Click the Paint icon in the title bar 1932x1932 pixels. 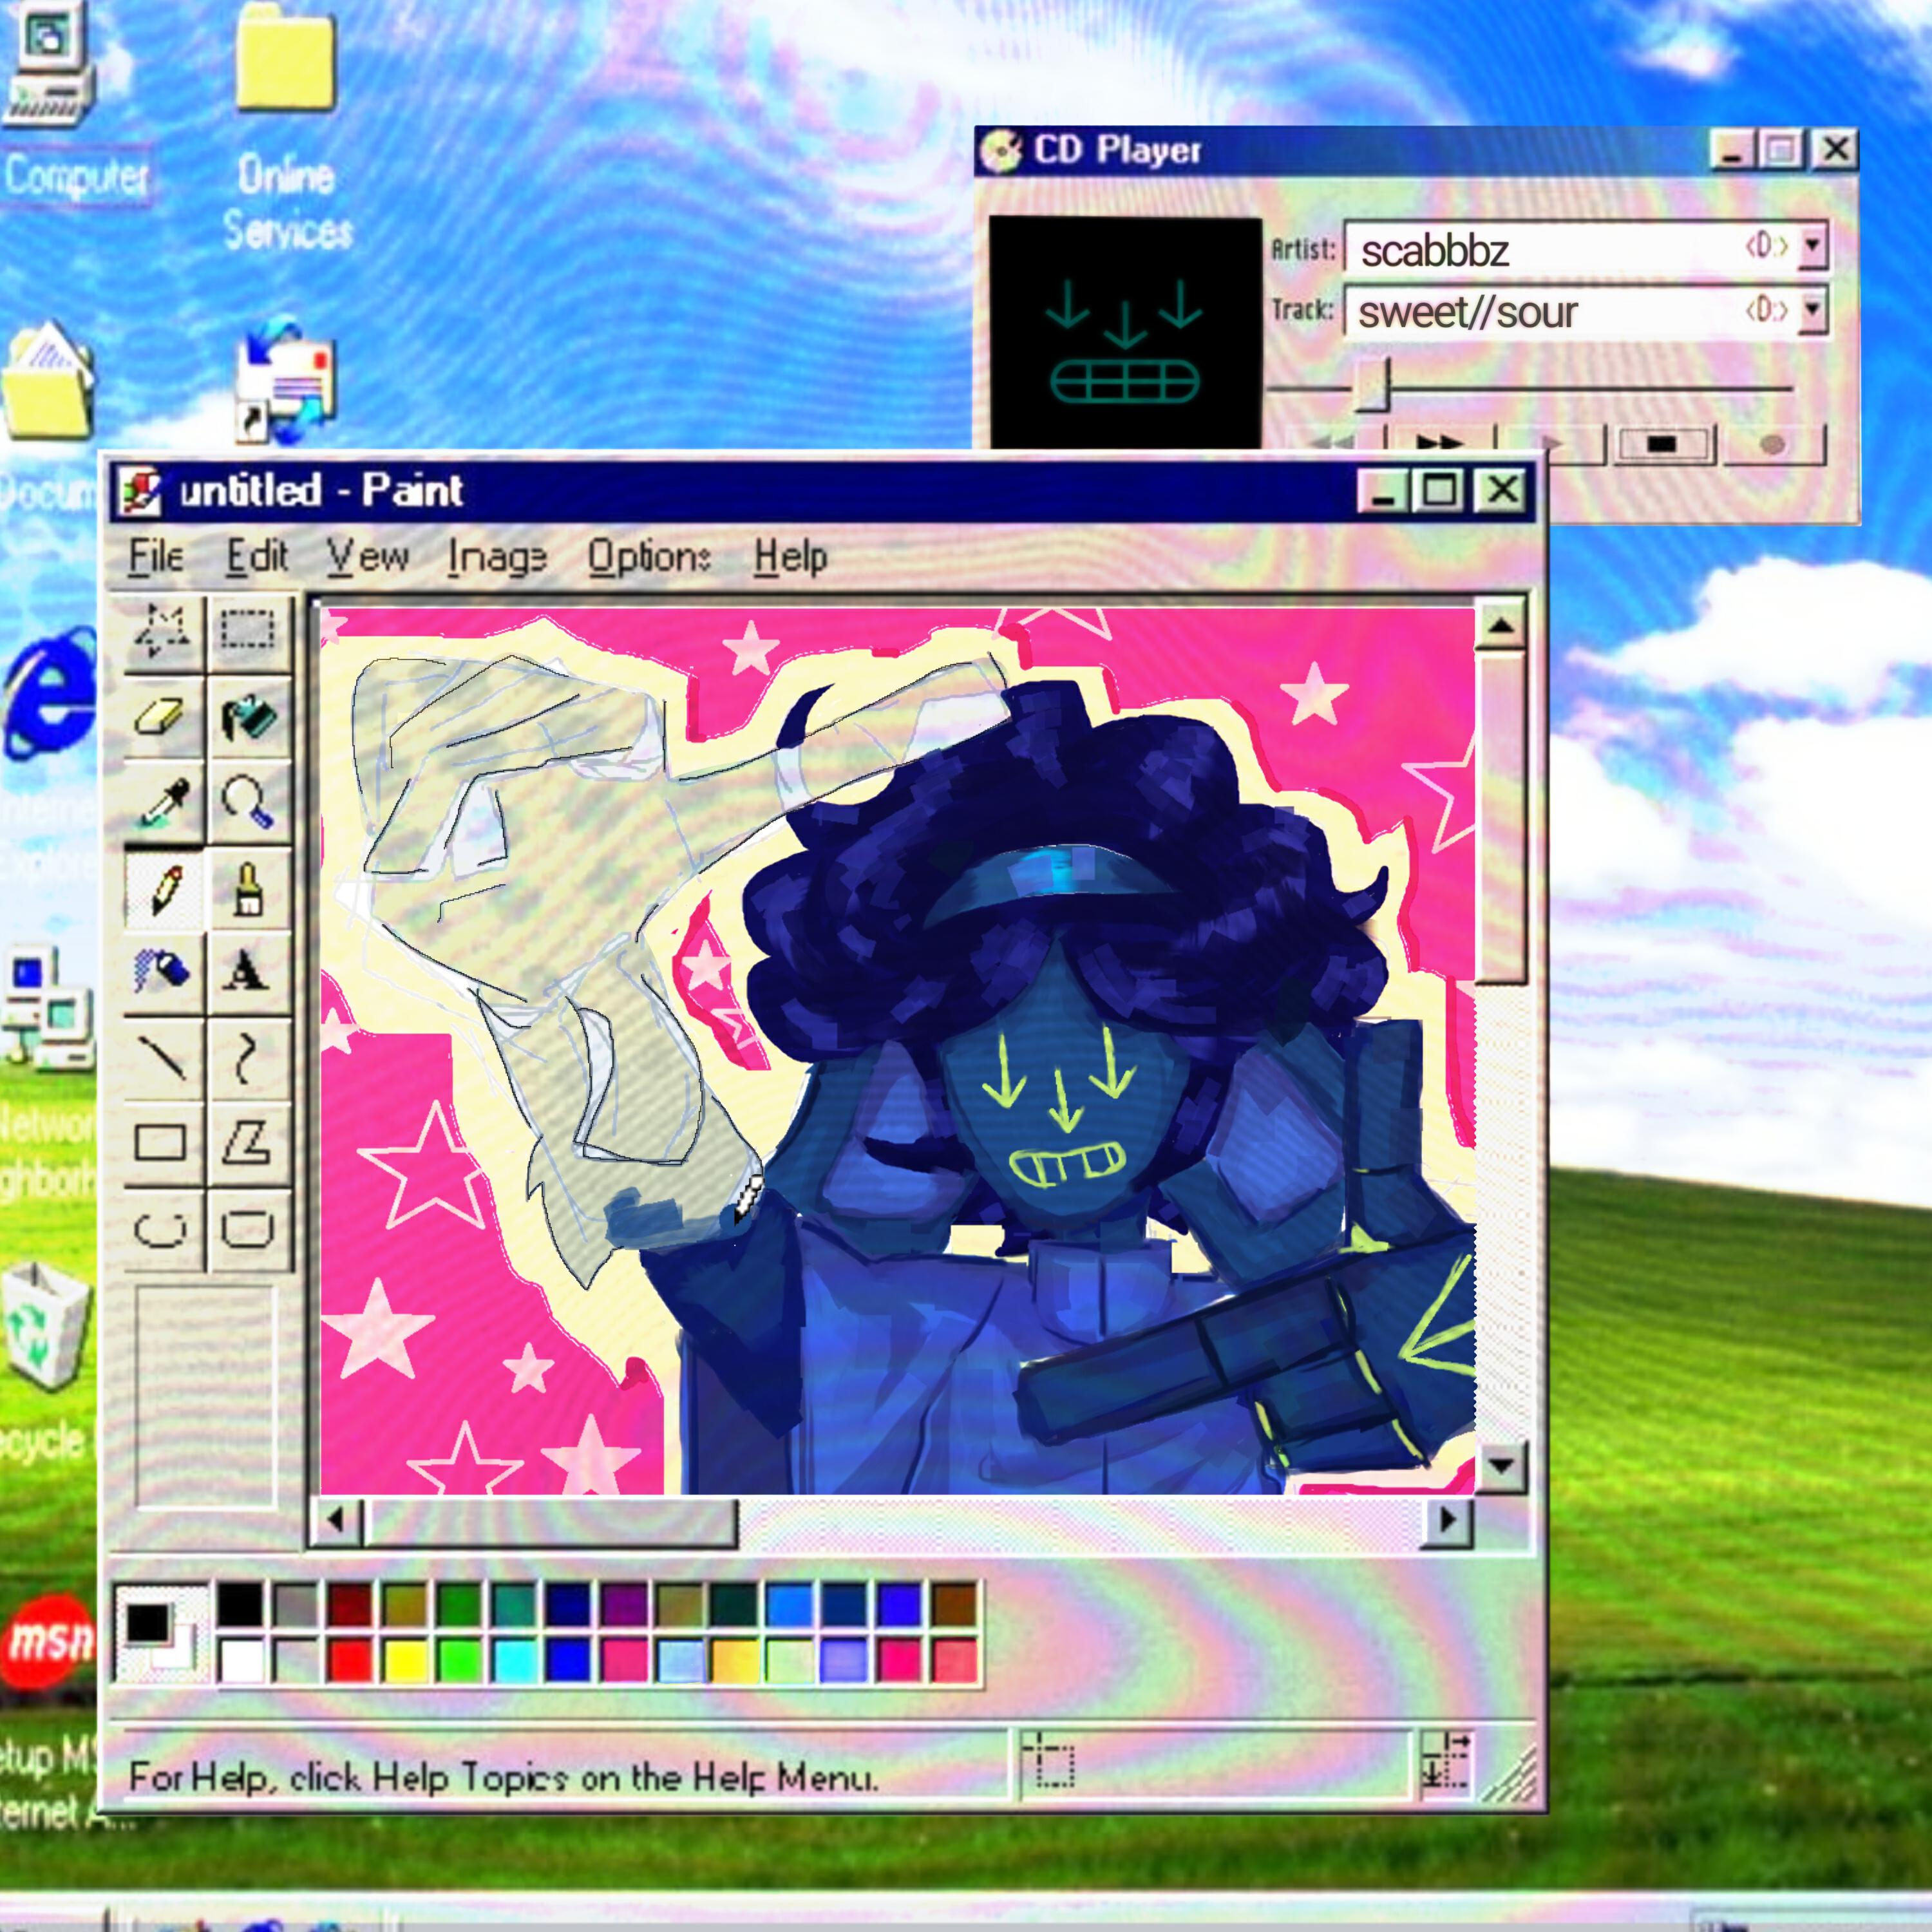[x=141, y=491]
